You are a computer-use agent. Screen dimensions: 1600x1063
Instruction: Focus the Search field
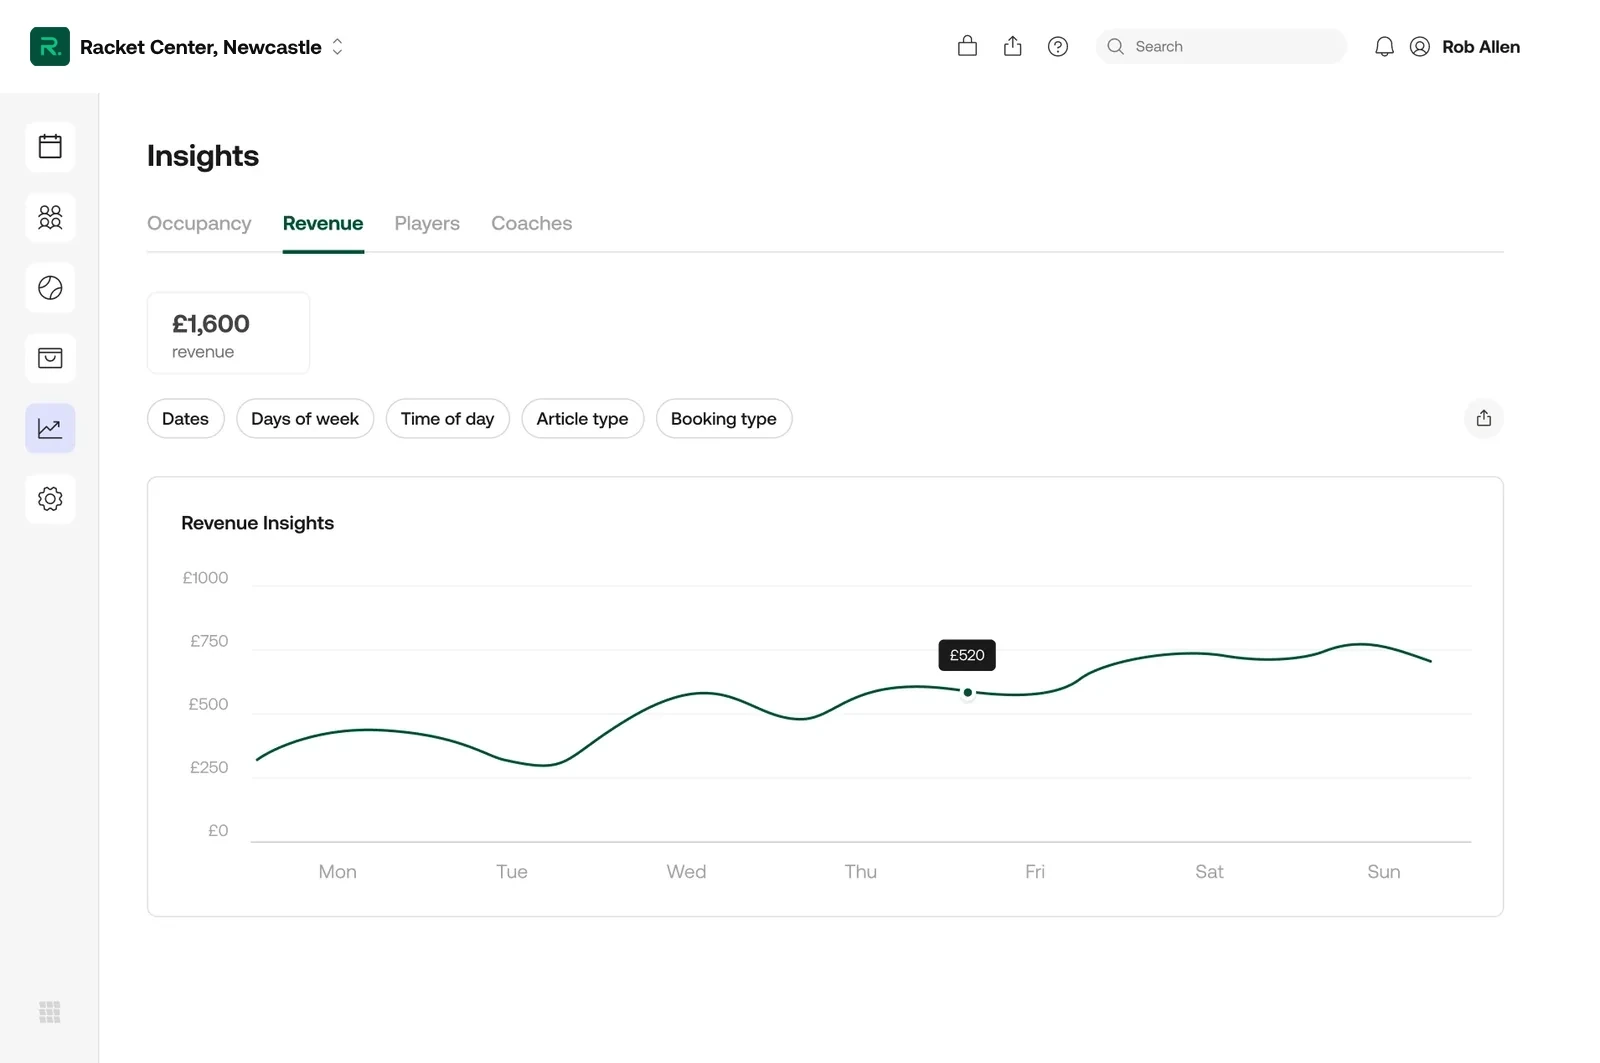(x=1221, y=46)
